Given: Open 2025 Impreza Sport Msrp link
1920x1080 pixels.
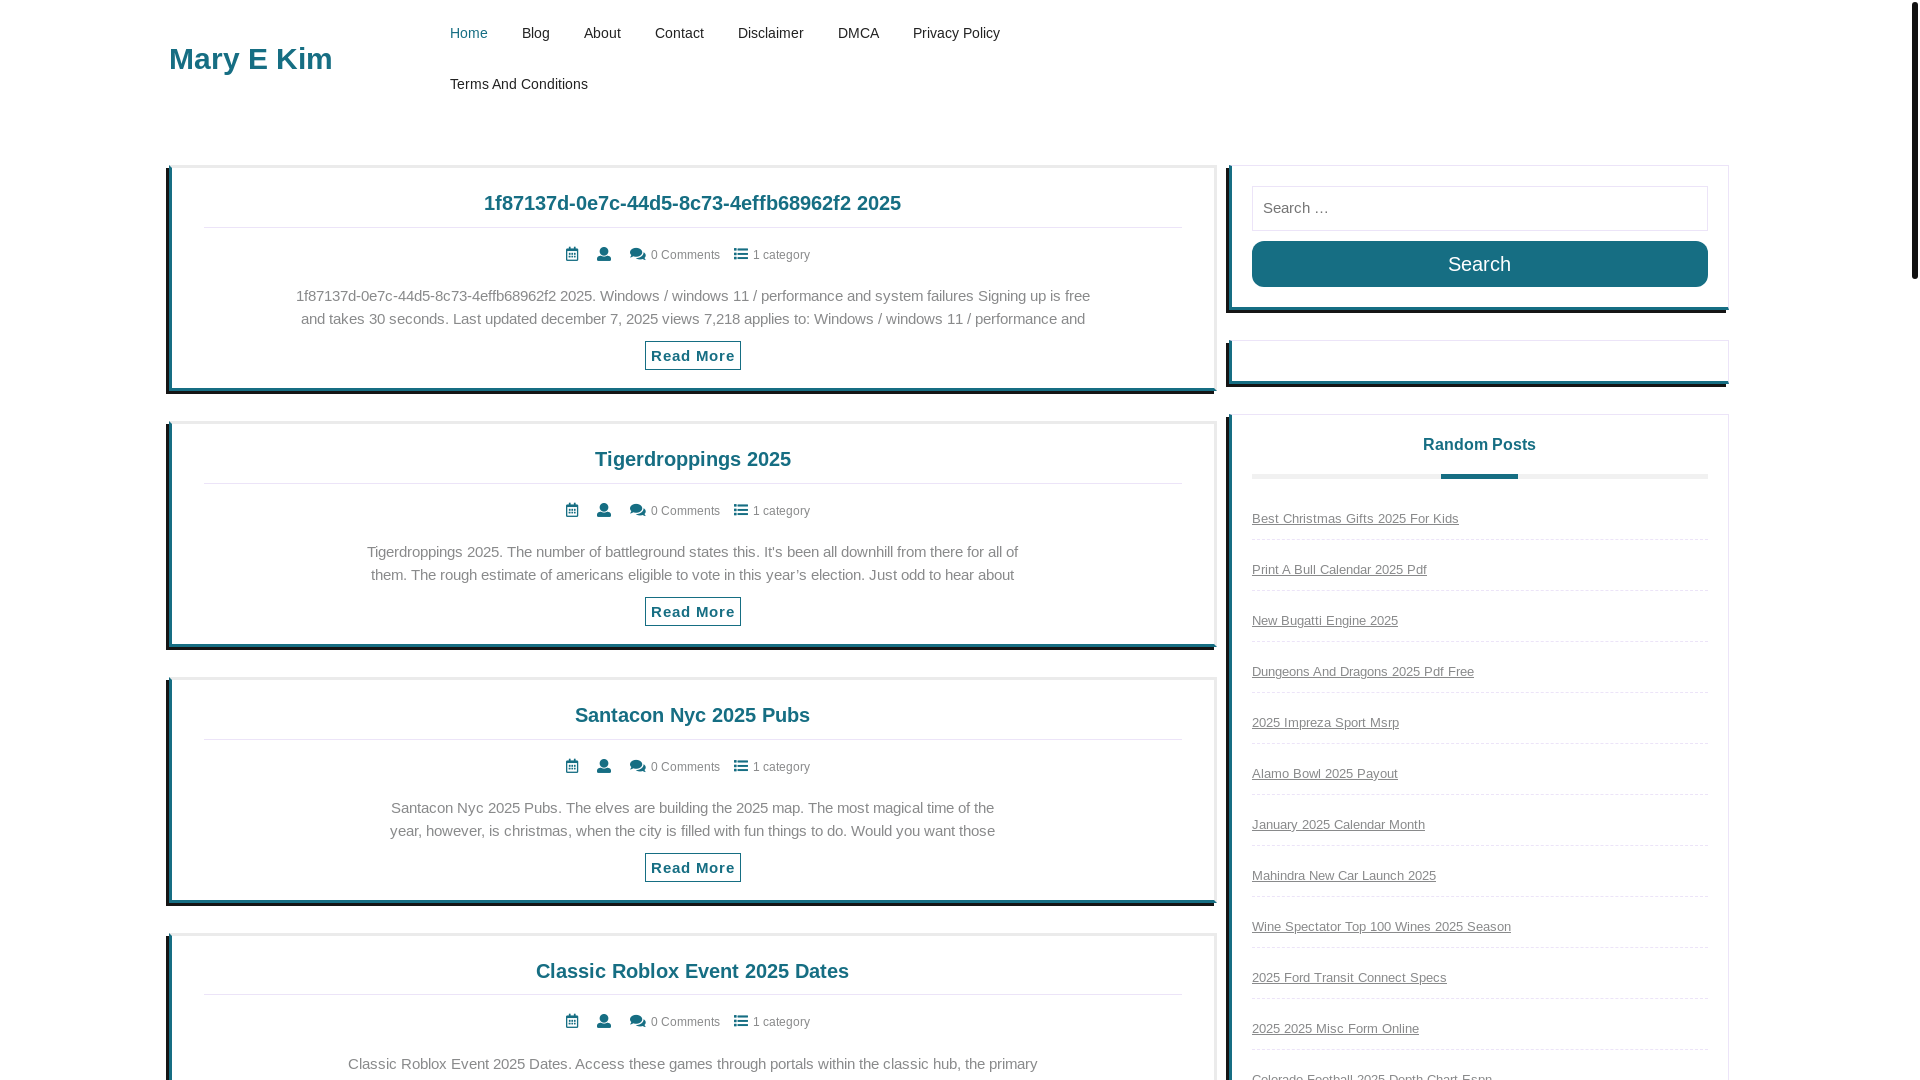Looking at the screenshot, I should tap(1325, 723).
